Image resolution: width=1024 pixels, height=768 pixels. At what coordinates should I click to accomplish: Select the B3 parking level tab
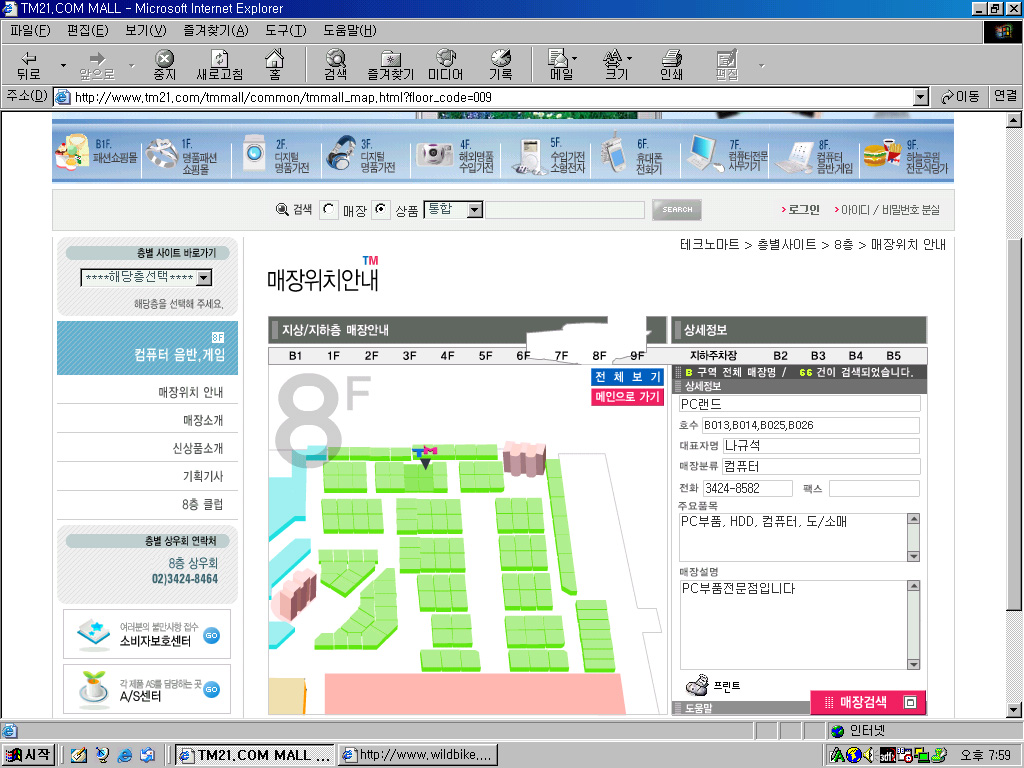pyautogui.click(x=818, y=356)
